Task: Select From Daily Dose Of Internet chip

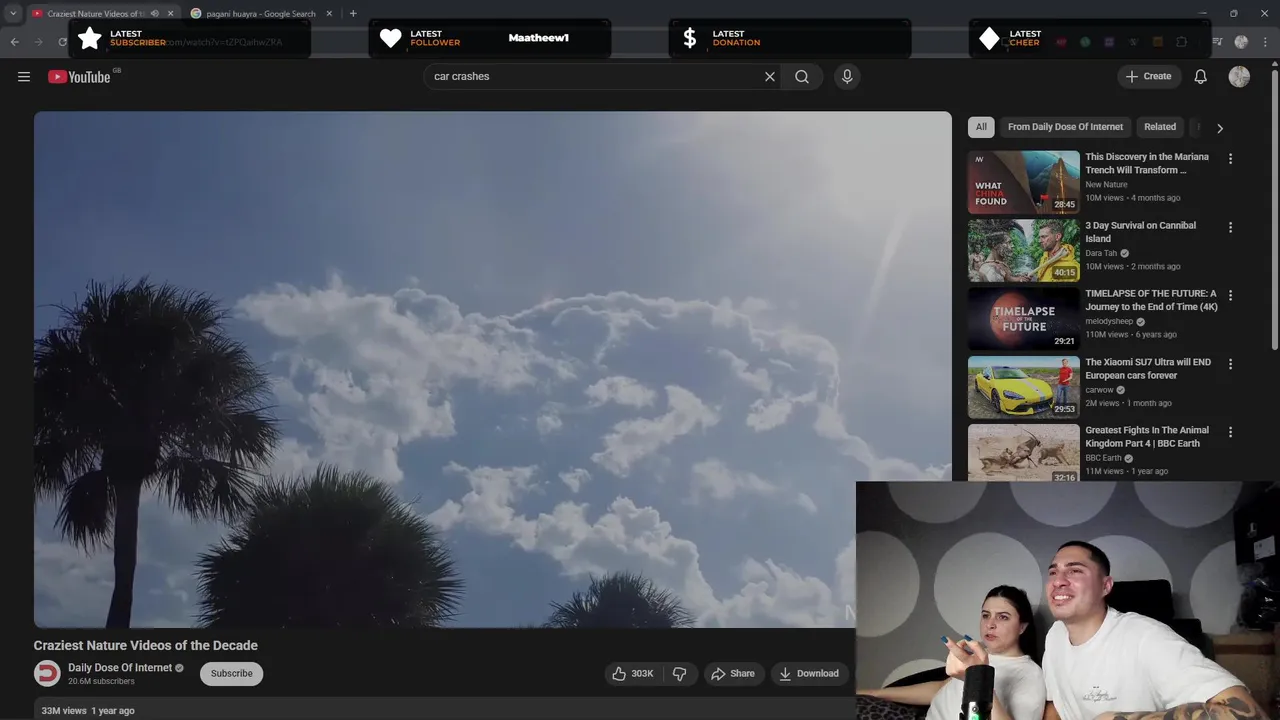Action: [1065, 127]
